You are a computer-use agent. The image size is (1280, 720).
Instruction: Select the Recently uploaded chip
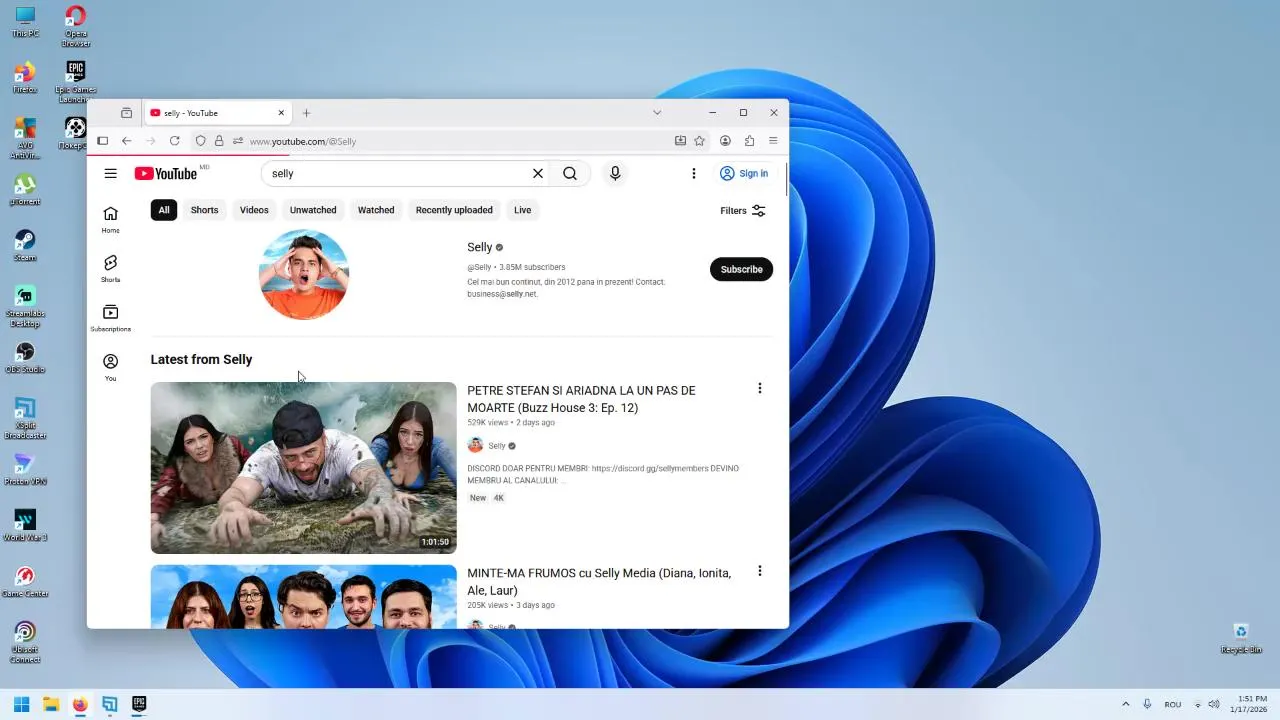(x=454, y=210)
